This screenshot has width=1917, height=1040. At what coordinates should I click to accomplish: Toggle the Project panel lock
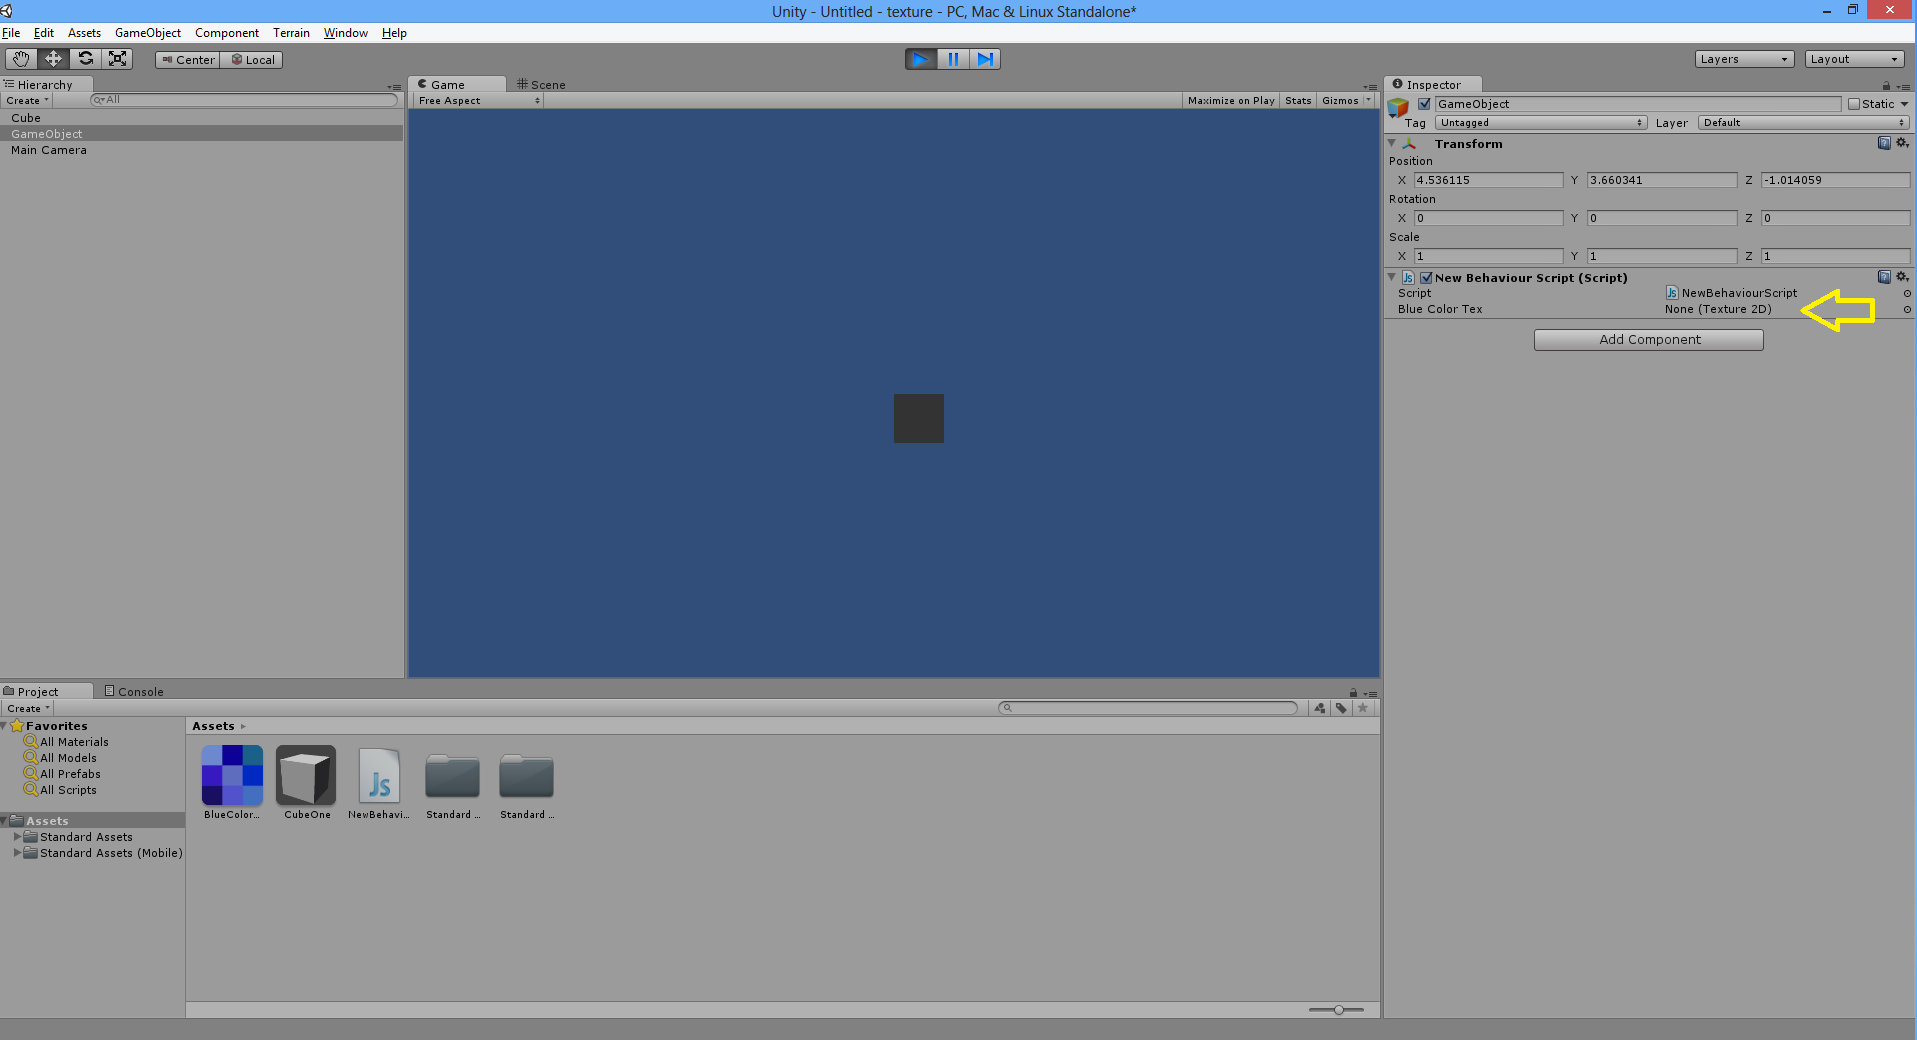click(1353, 693)
